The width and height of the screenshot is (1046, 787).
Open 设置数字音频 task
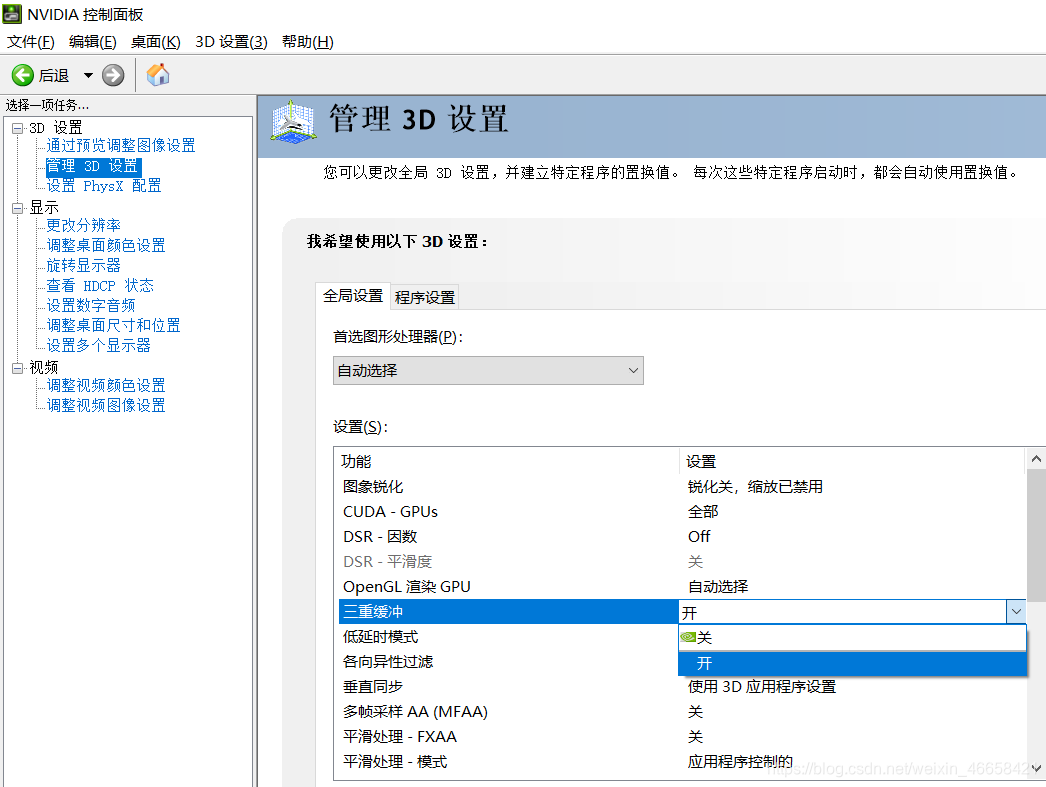pos(91,305)
